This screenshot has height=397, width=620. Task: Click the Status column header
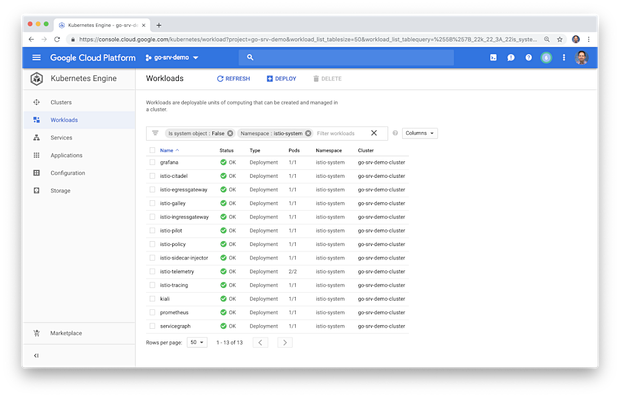coord(227,150)
